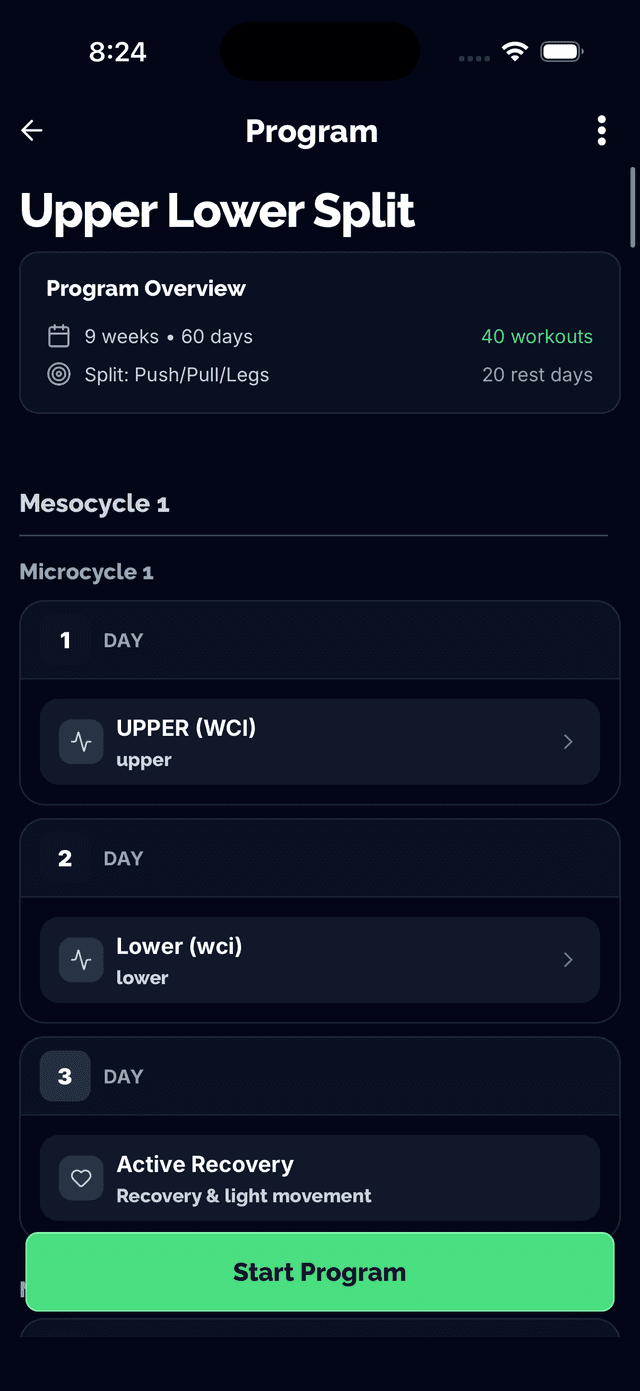Start the program with green button
Viewport: 640px width, 1391px height.
coord(320,1272)
